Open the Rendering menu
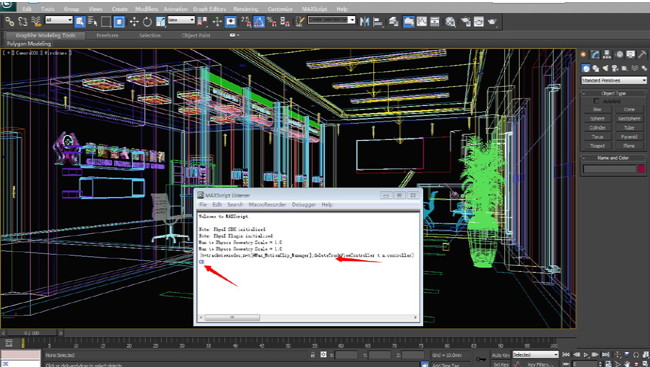 pos(245,9)
